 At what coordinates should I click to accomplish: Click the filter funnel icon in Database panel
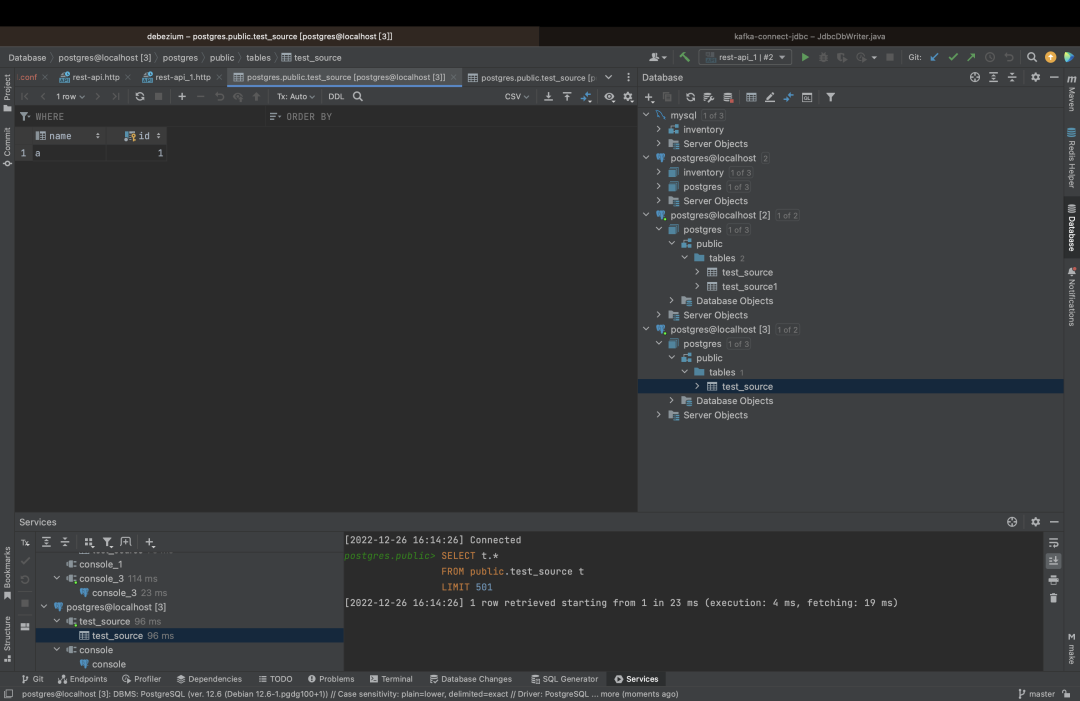(x=830, y=97)
